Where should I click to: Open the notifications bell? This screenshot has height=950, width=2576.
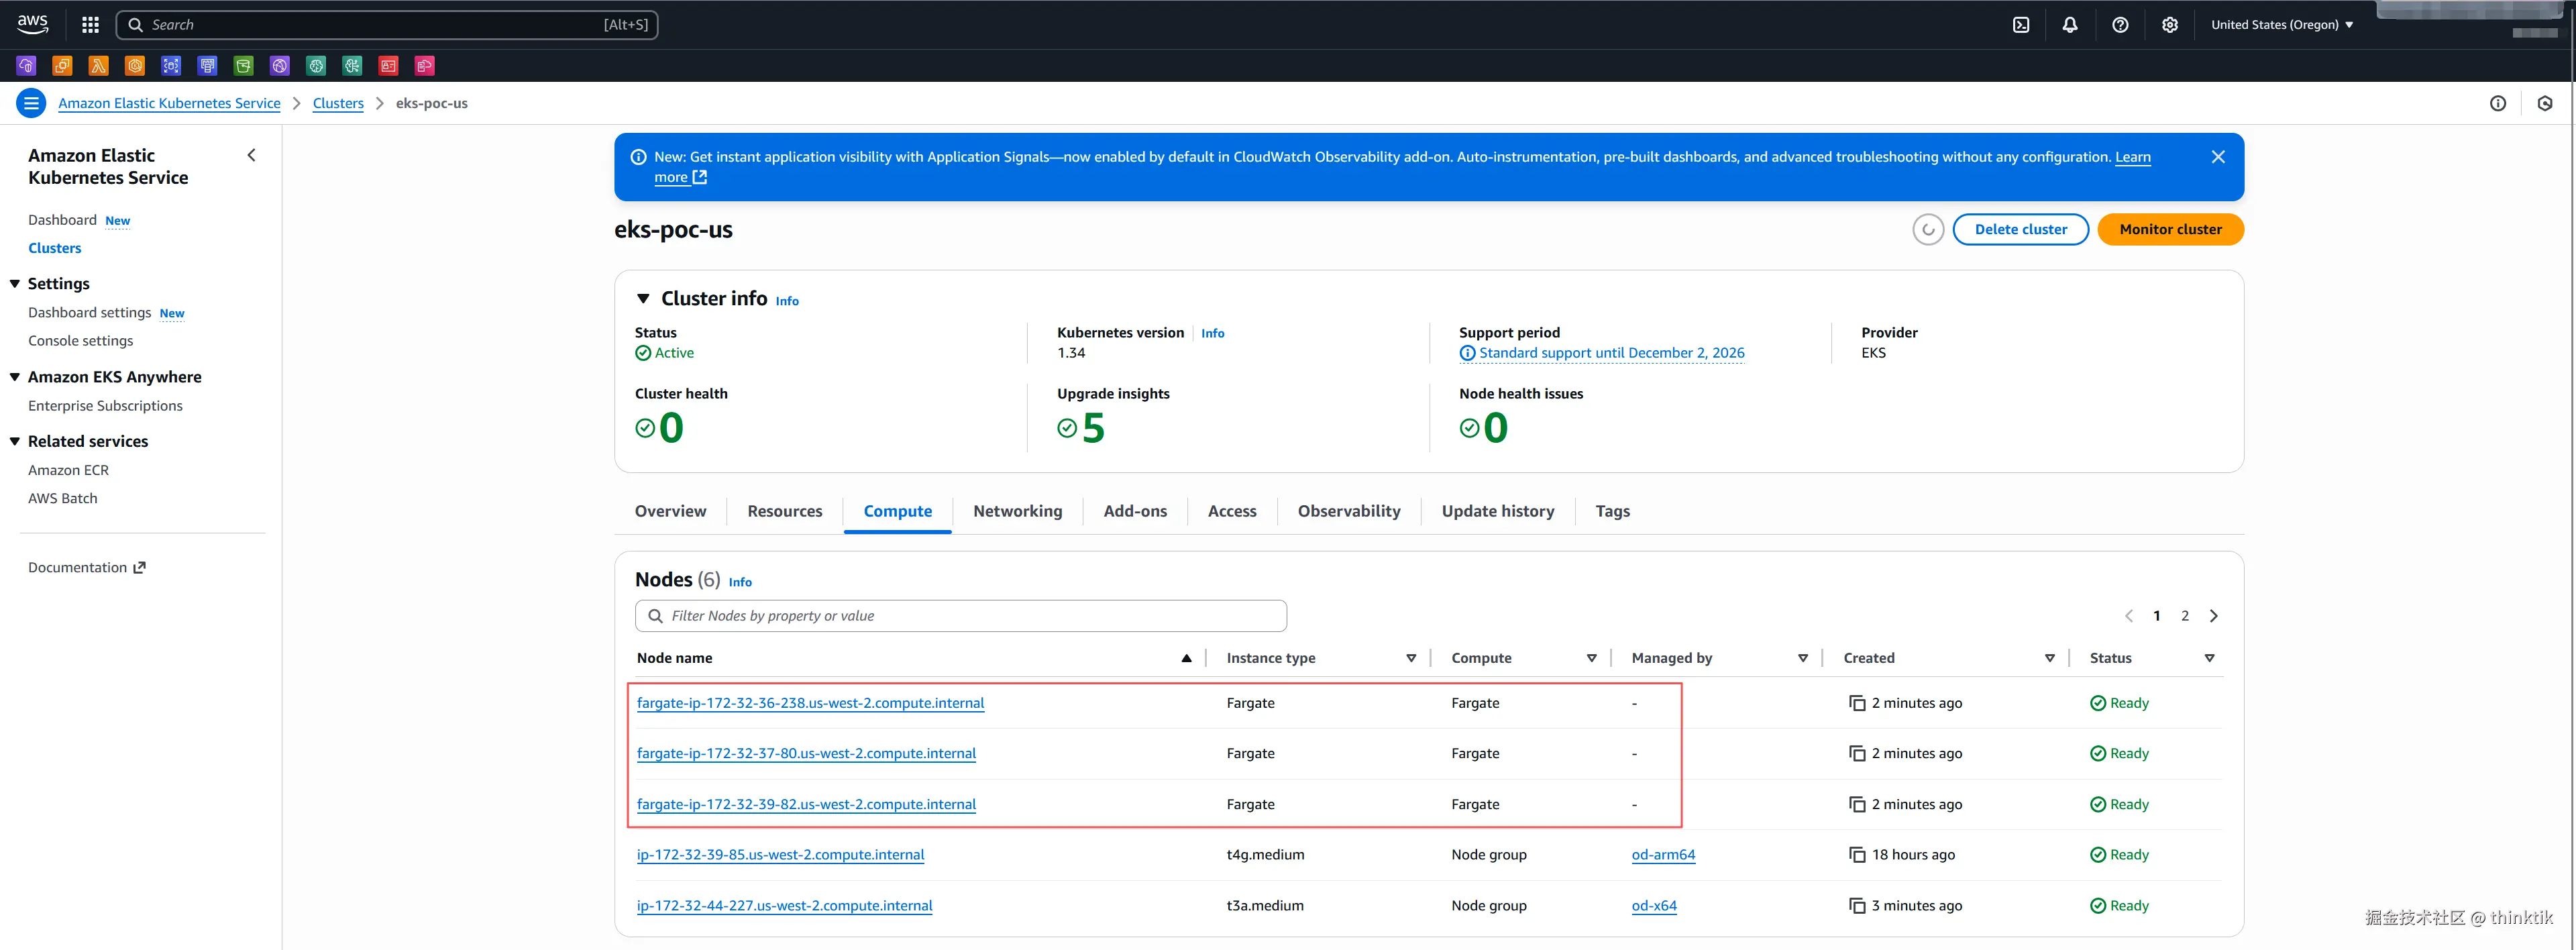2070,25
